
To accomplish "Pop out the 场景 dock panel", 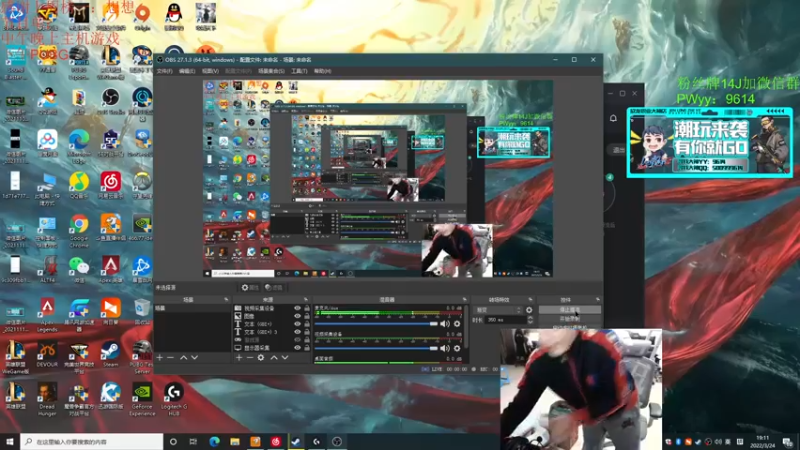I will (226, 299).
